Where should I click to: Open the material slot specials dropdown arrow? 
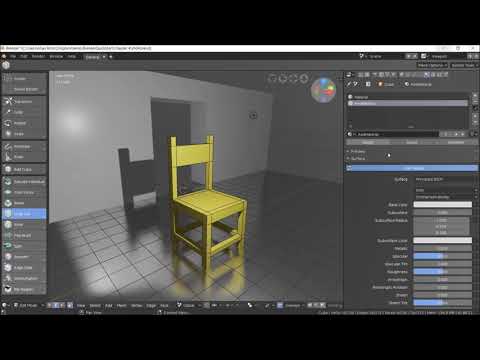pyautogui.click(x=475, y=108)
